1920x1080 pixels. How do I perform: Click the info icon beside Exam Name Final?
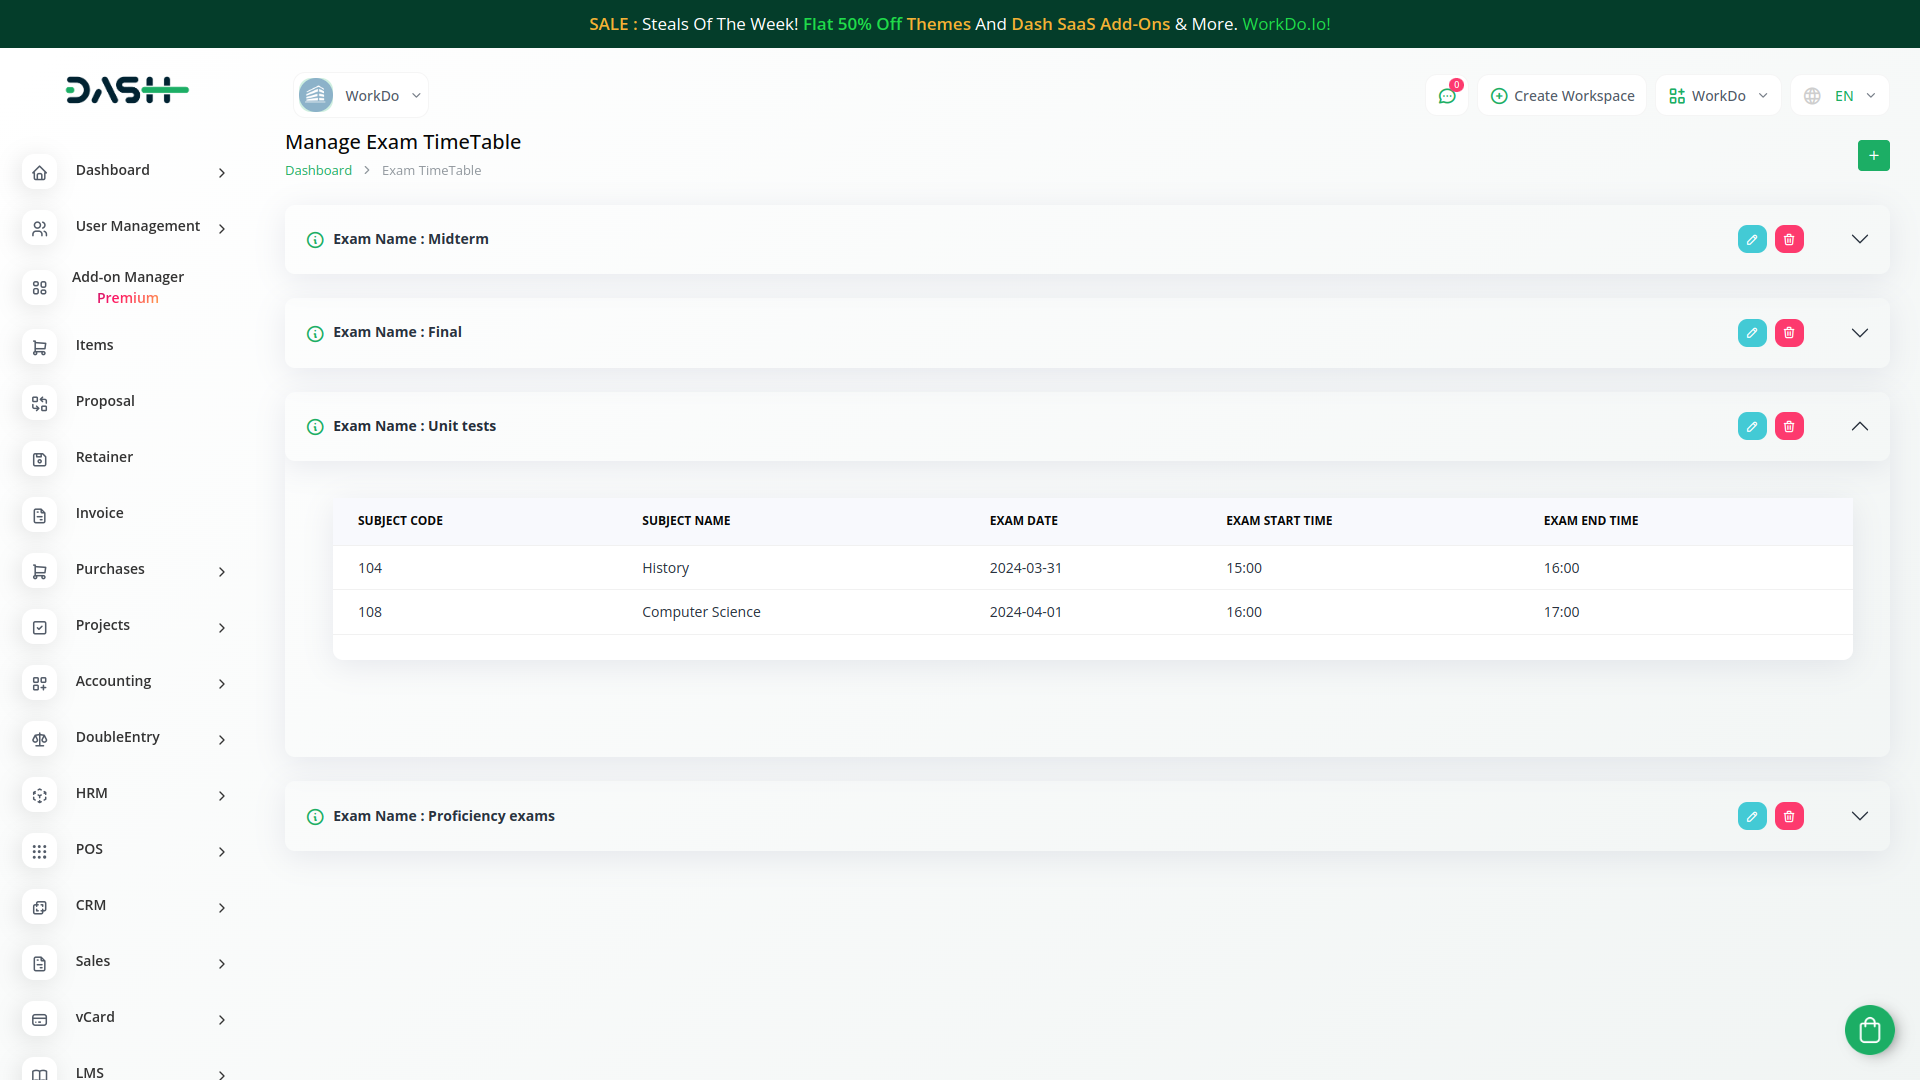pyautogui.click(x=315, y=333)
